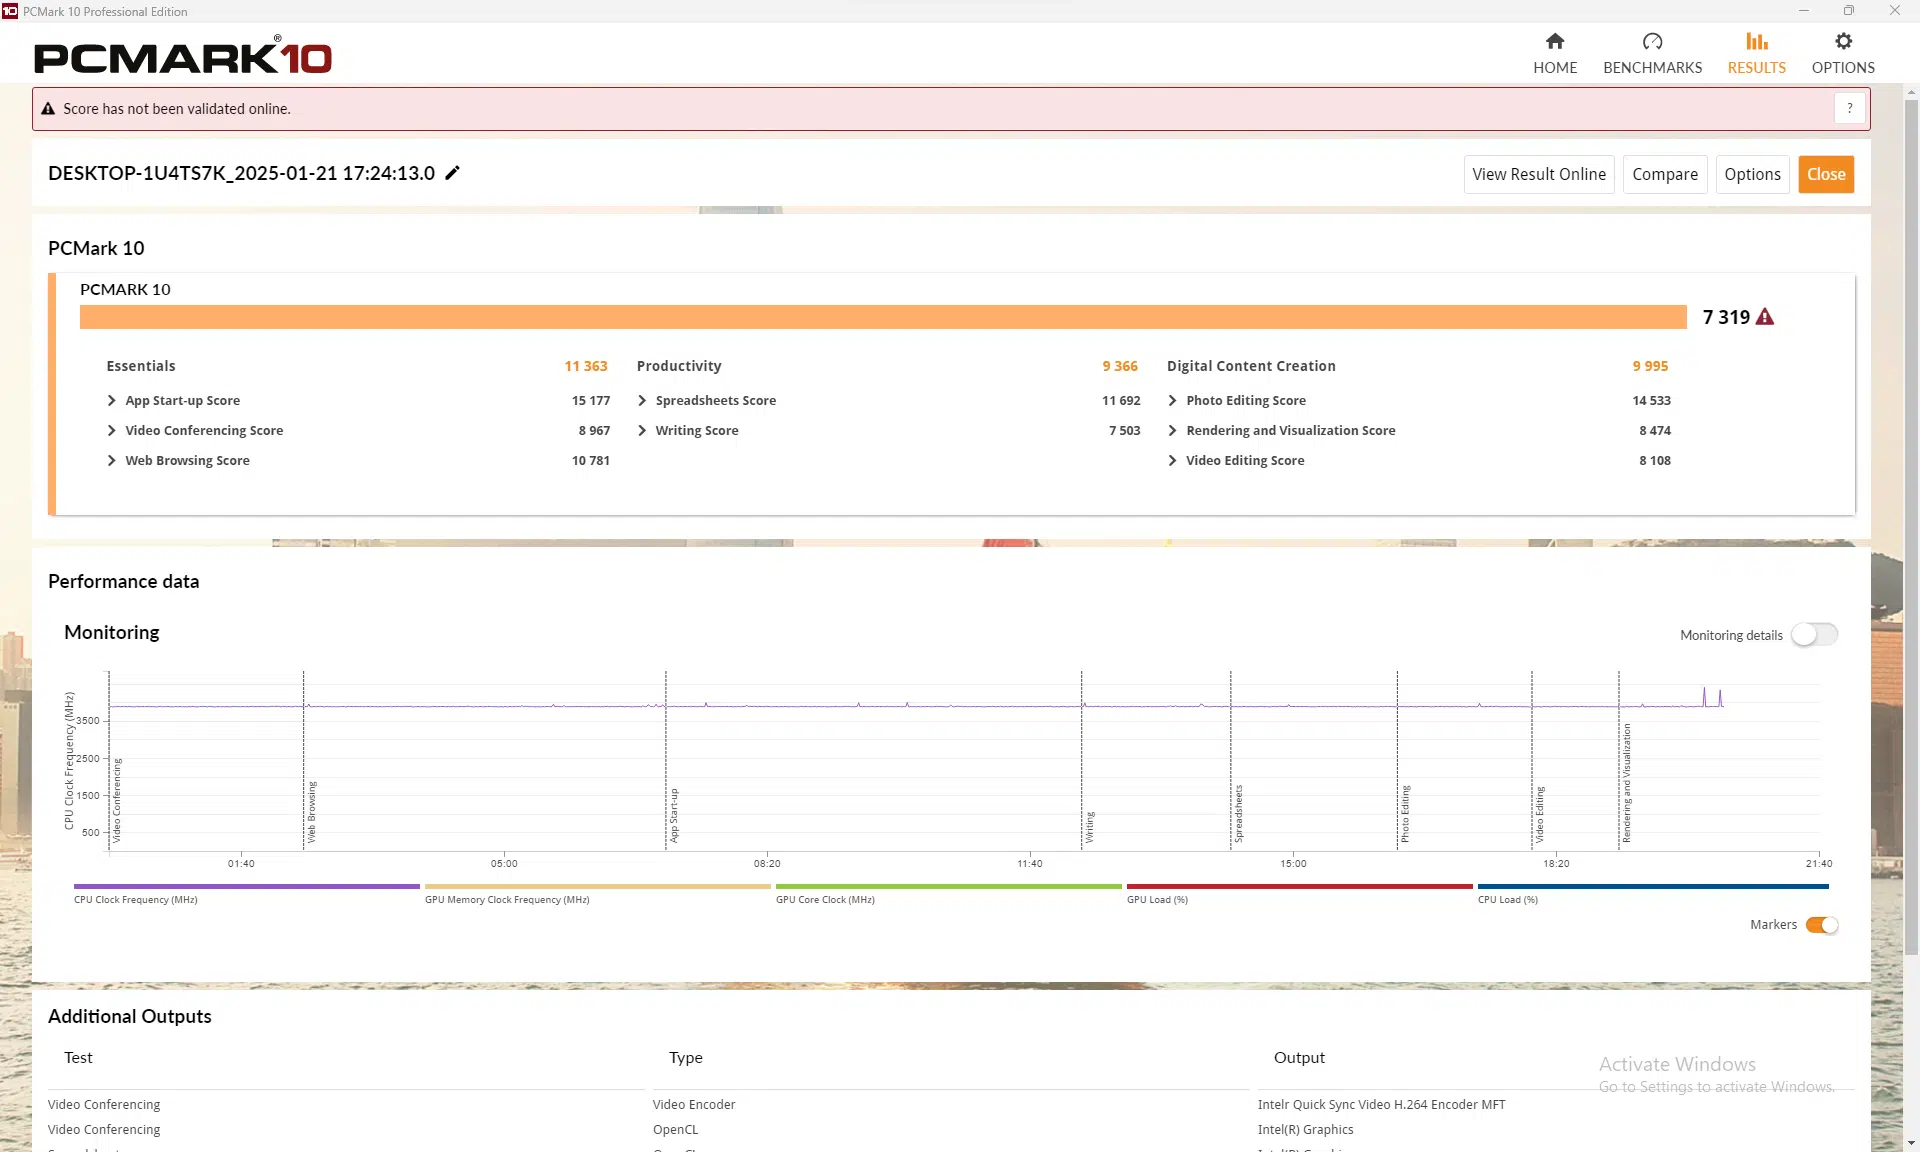
Task: Expand Spreadsheets Score
Action: (642, 400)
